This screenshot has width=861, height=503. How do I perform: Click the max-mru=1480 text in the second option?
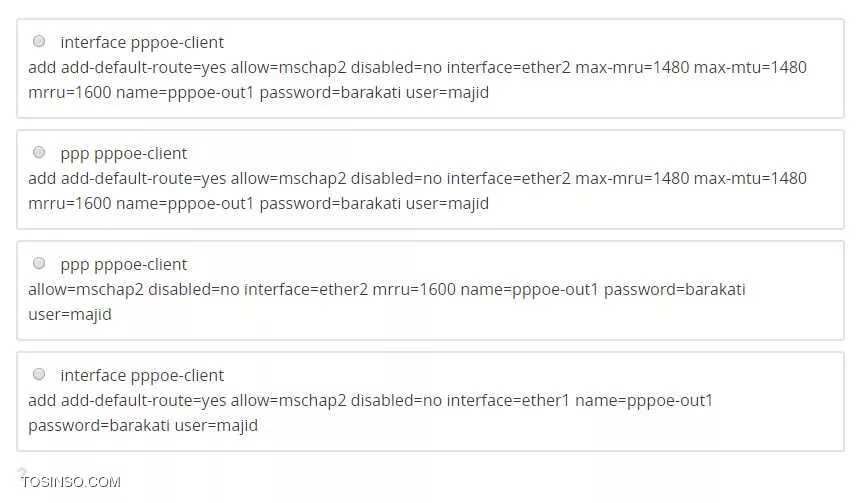click(x=632, y=178)
